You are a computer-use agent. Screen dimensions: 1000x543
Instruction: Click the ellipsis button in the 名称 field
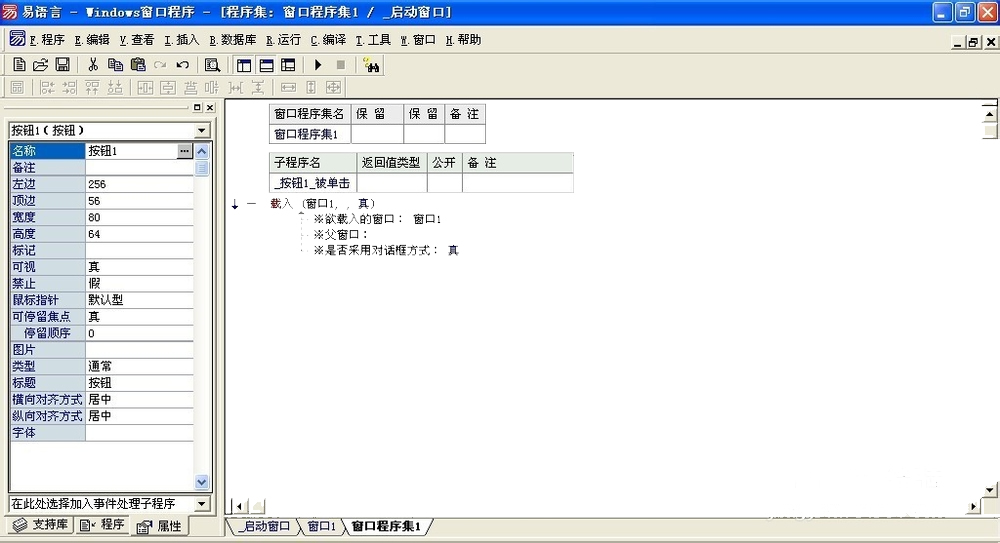tap(184, 151)
